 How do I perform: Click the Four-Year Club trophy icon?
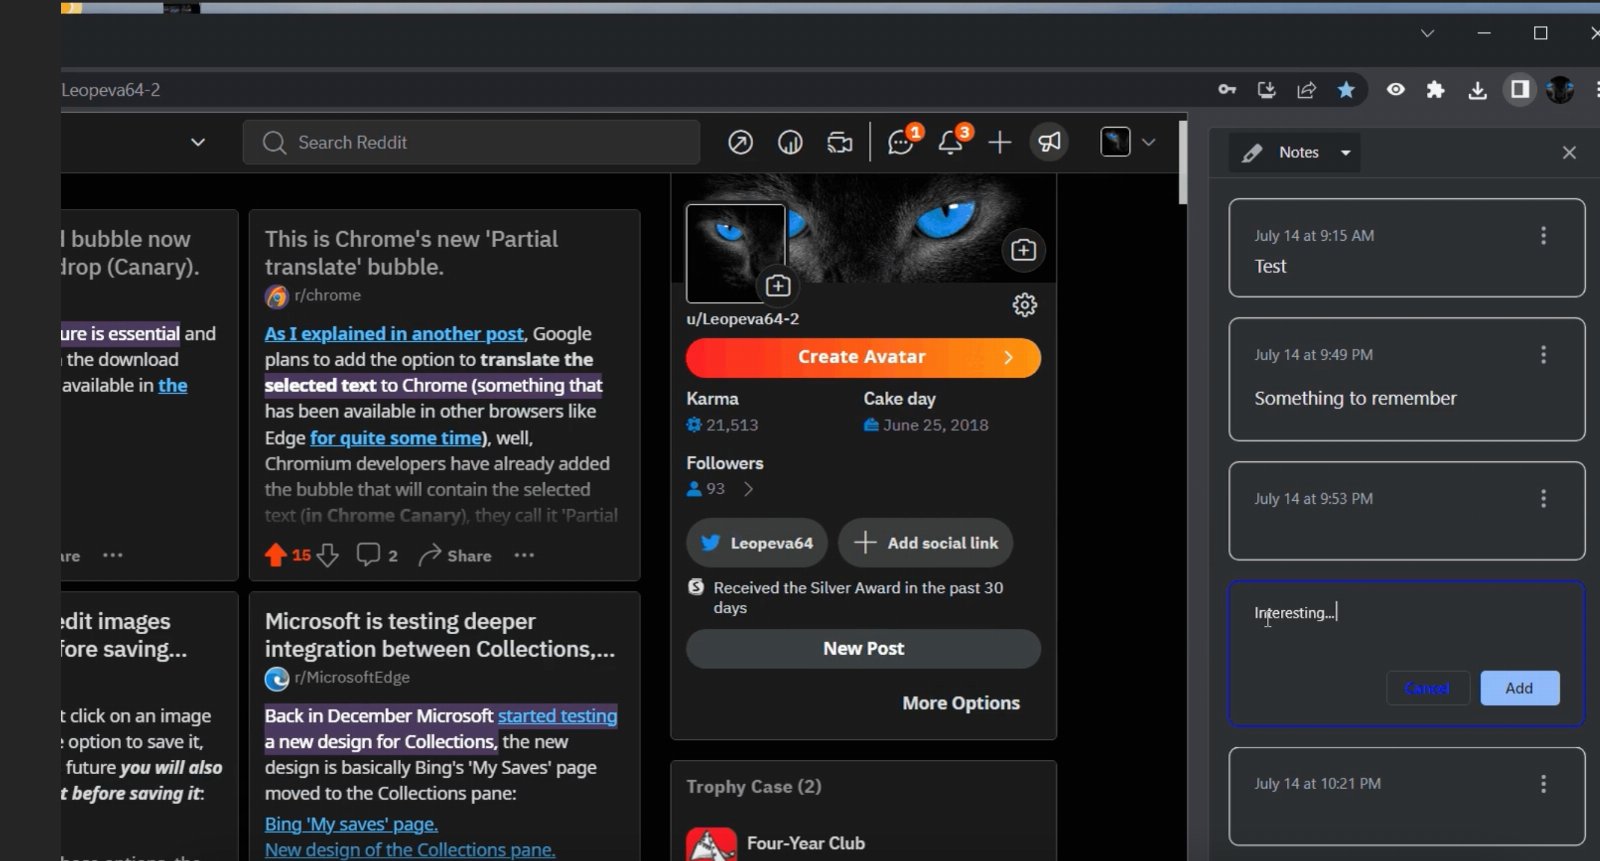[x=711, y=845]
